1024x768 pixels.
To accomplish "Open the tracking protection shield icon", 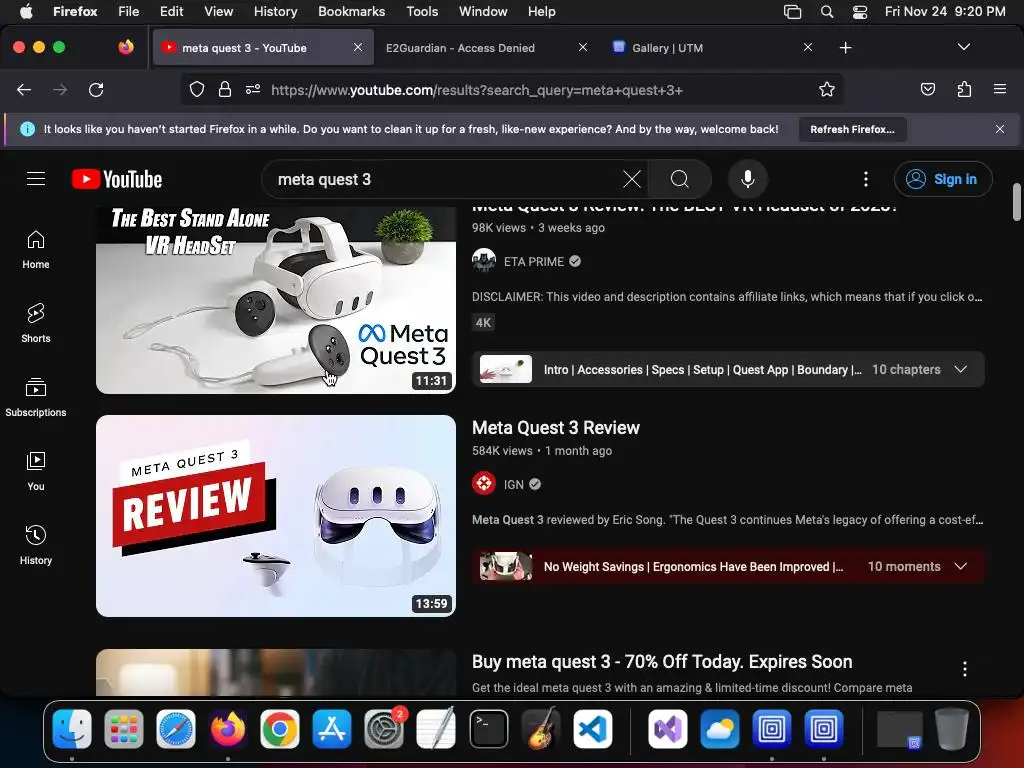I will coord(197,90).
